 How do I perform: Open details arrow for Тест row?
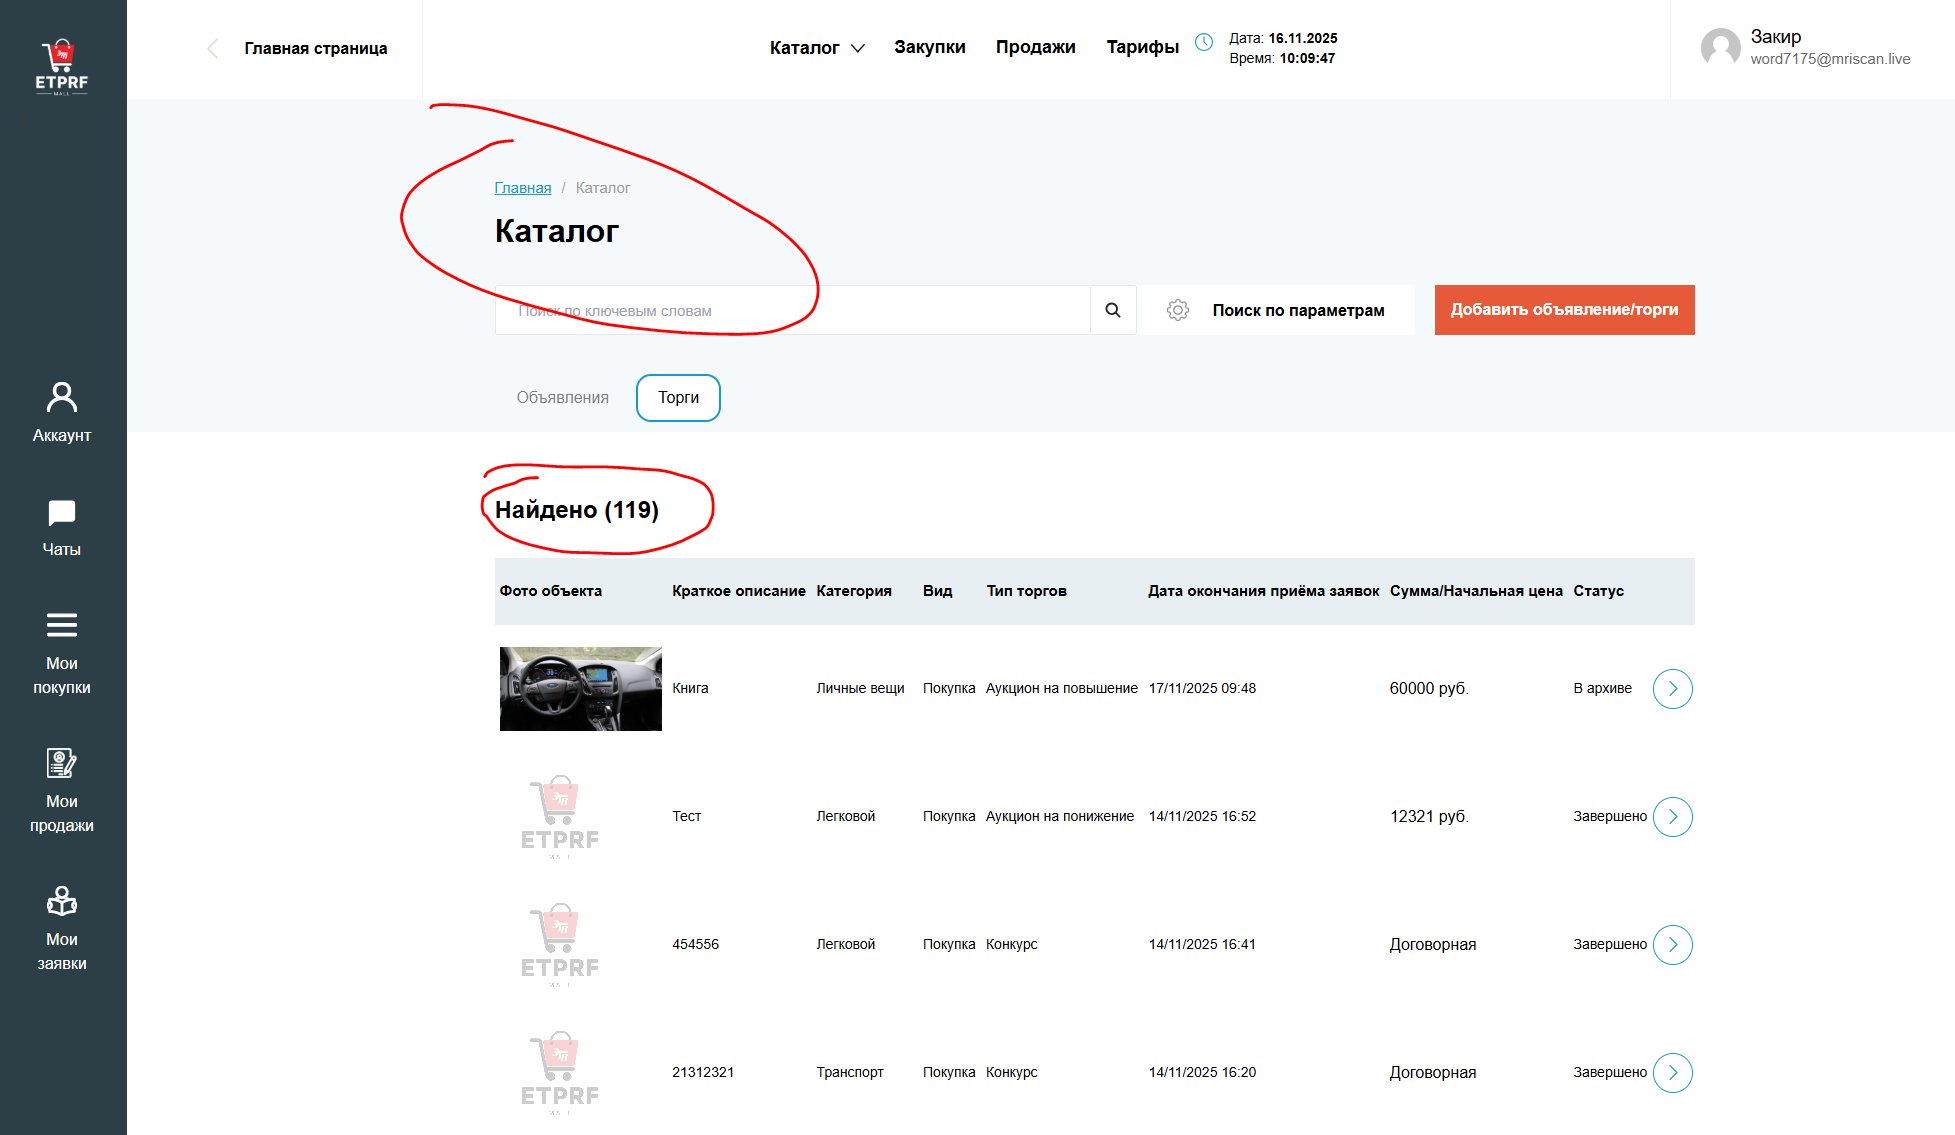tap(1672, 816)
